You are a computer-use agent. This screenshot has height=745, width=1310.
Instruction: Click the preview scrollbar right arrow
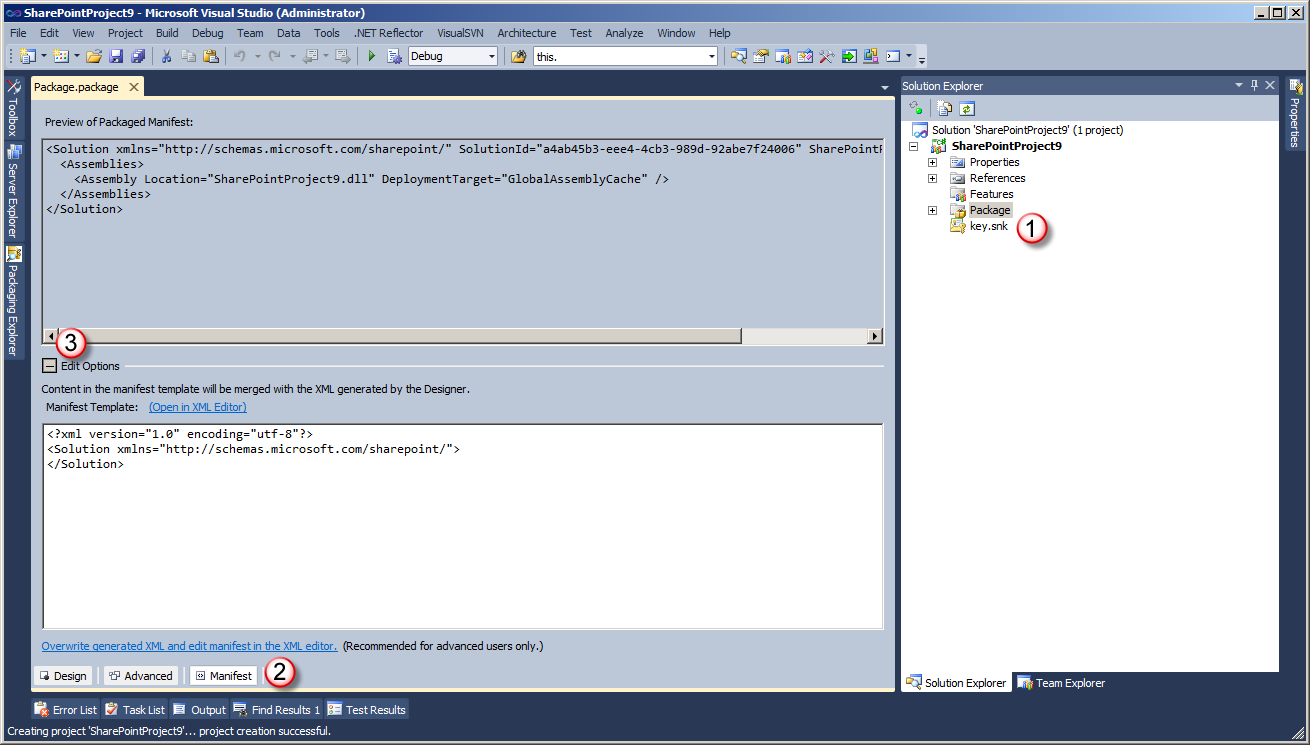tap(875, 336)
